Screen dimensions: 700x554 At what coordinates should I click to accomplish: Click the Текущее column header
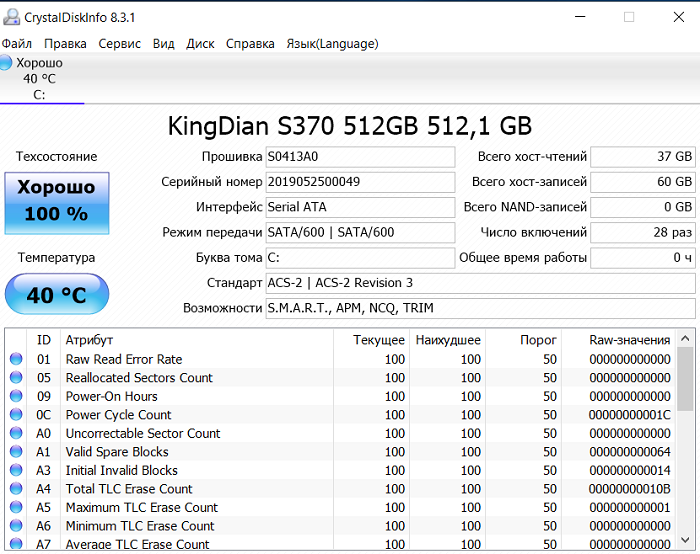click(371, 340)
